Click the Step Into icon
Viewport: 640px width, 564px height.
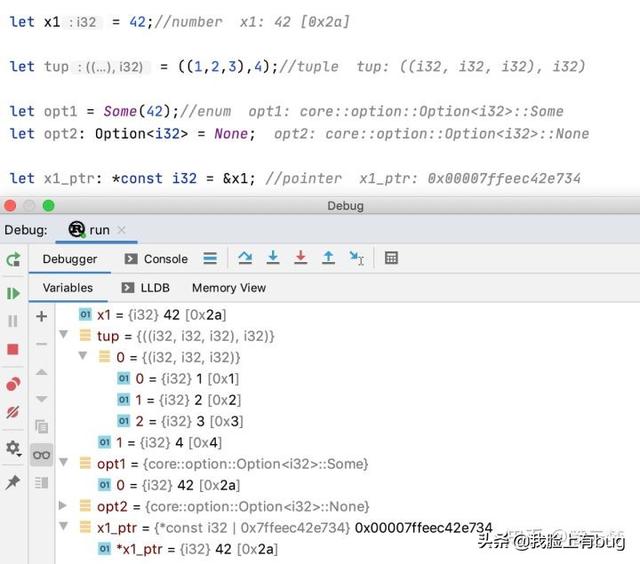click(x=273, y=258)
